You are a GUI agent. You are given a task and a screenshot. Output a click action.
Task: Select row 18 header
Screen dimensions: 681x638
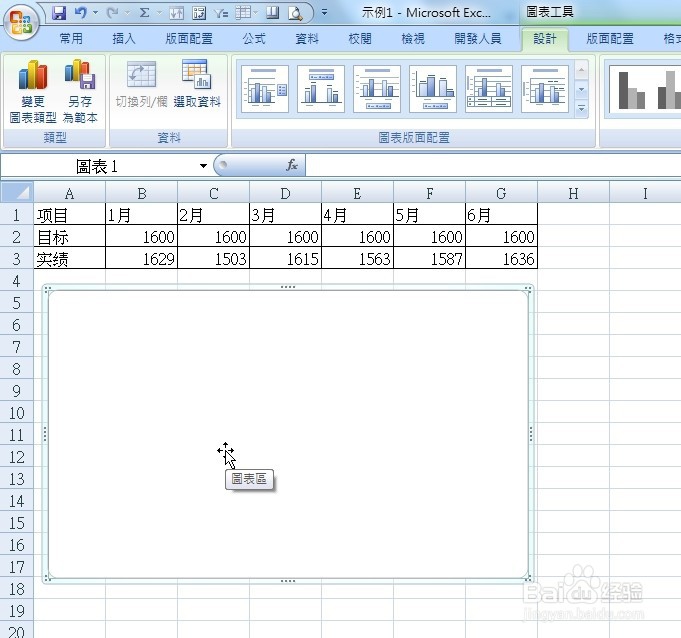click(17, 589)
